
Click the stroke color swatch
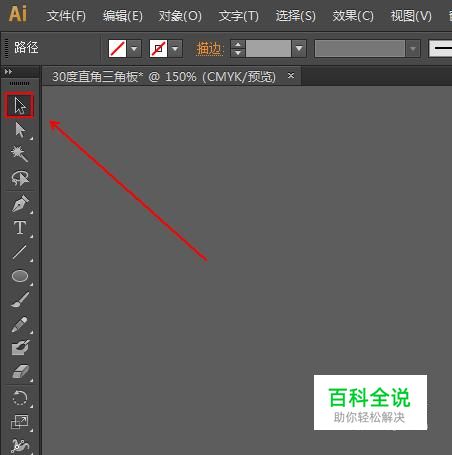158,49
